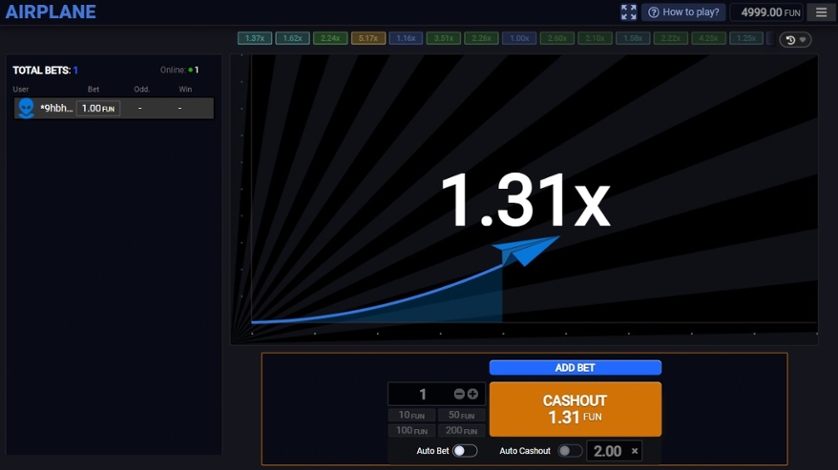Click the paper airplane on graph
The width and height of the screenshot is (838, 470).
click(530, 251)
